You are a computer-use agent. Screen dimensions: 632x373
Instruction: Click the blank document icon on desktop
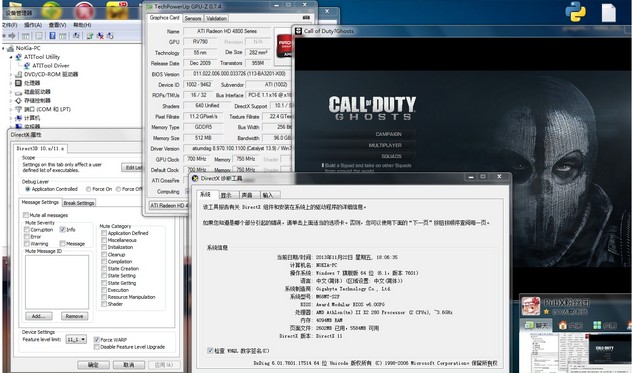tap(609, 13)
